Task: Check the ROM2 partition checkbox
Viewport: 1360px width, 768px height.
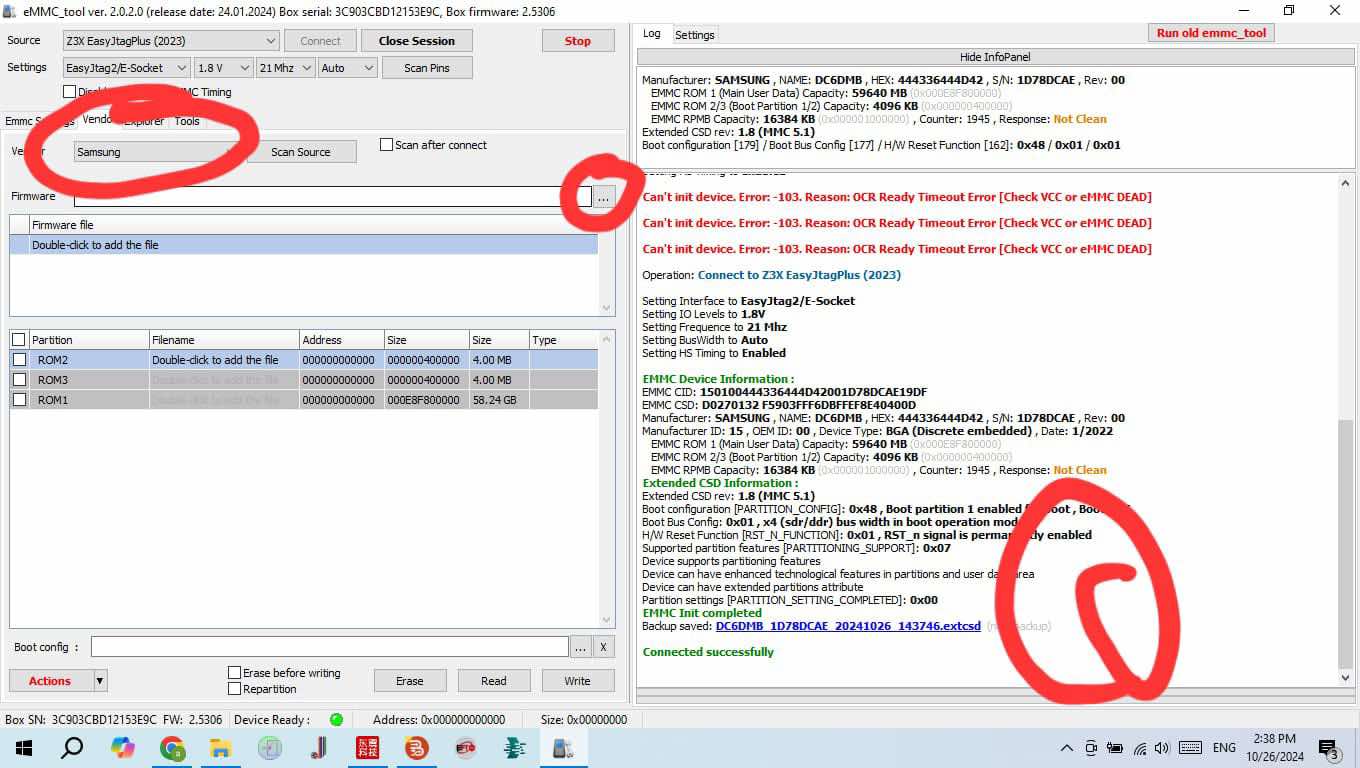Action: (x=19, y=360)
